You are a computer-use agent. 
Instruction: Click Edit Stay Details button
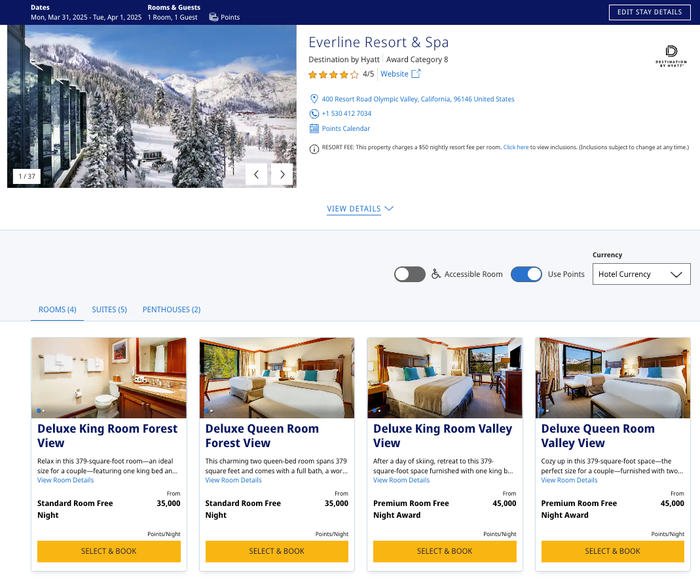coord(650,12)
